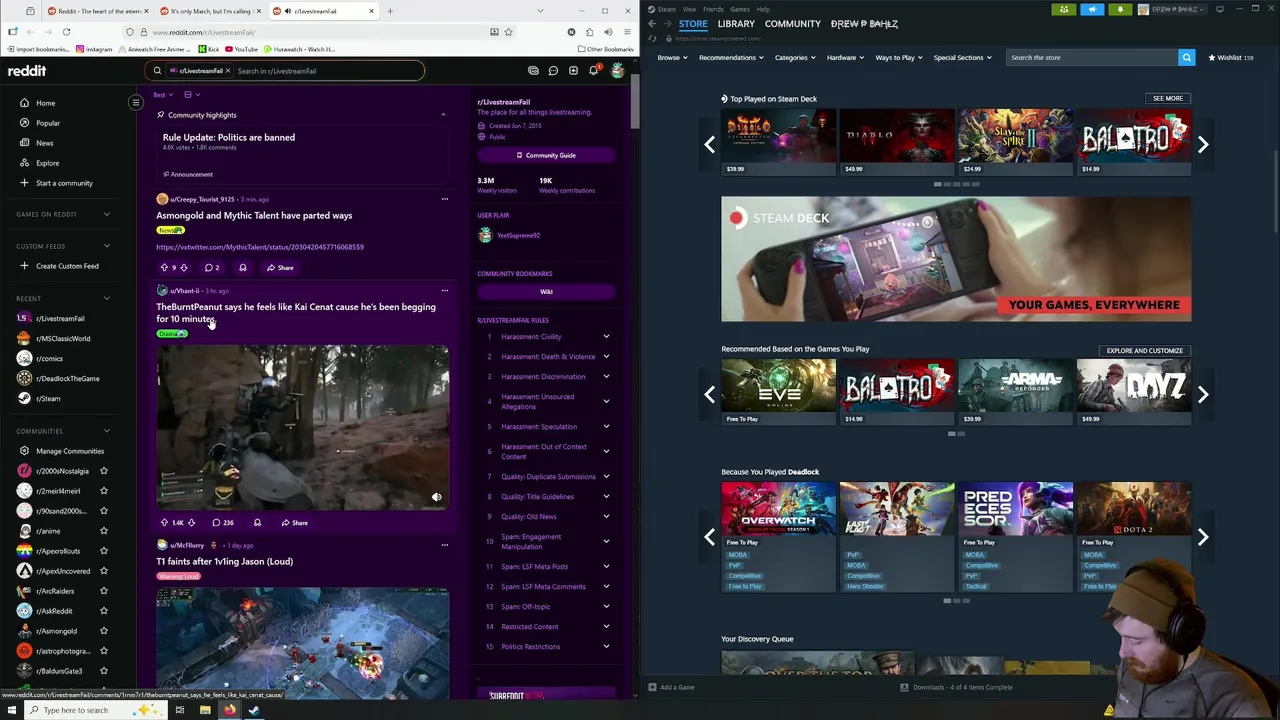Switch to Steam COMMUNITY tab
The image size is (1280, 720).
[x=793, y=24]
